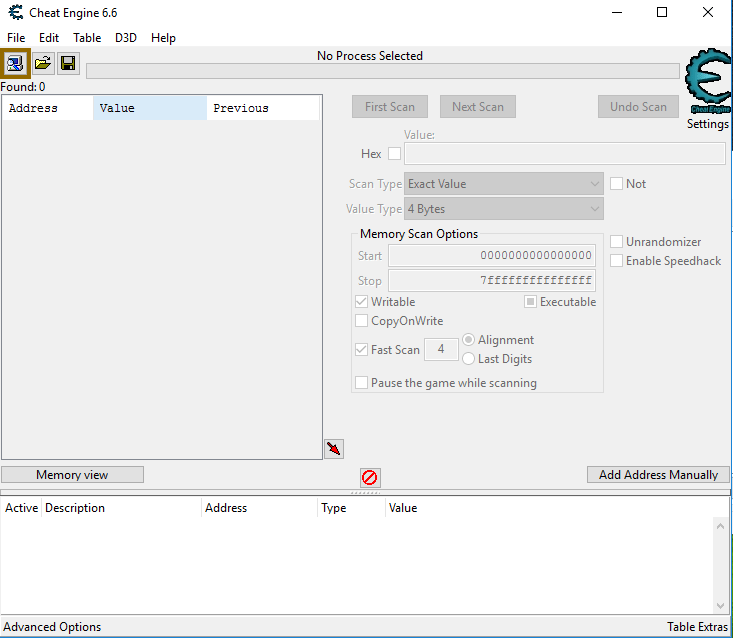Viewport: 733px width, 638px height.
Task: Click the First Scan button
Action: coord(390,107)
